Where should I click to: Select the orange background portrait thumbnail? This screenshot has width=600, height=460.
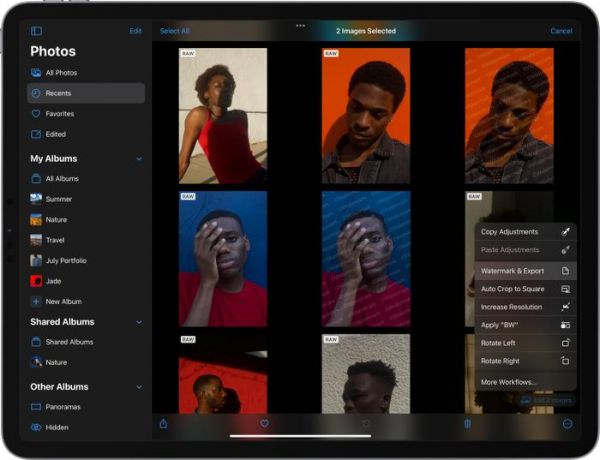pyautogui.click(x=366, y=115)
